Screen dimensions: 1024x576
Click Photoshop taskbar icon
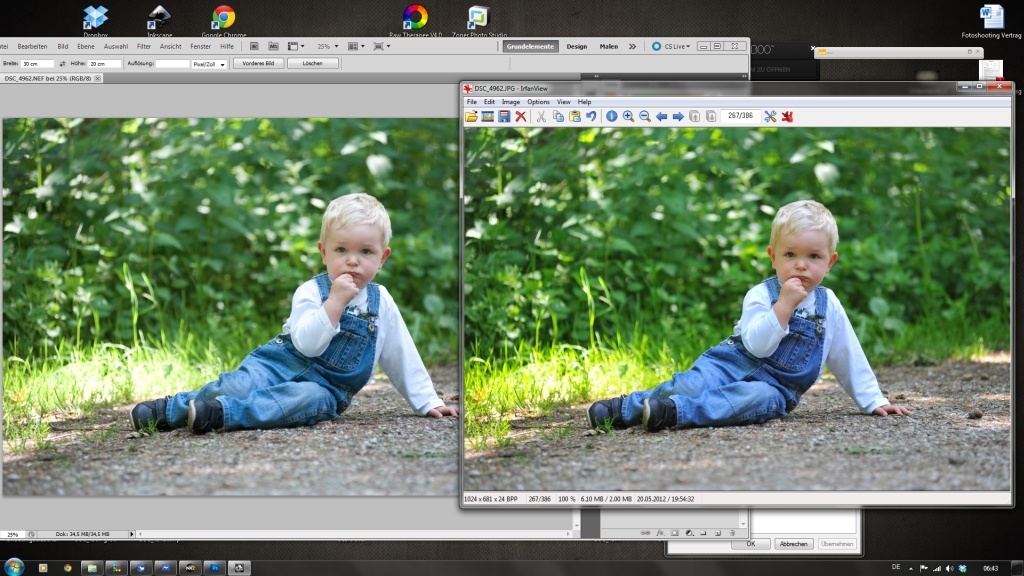pyautogui.click(x=215, y=568)
